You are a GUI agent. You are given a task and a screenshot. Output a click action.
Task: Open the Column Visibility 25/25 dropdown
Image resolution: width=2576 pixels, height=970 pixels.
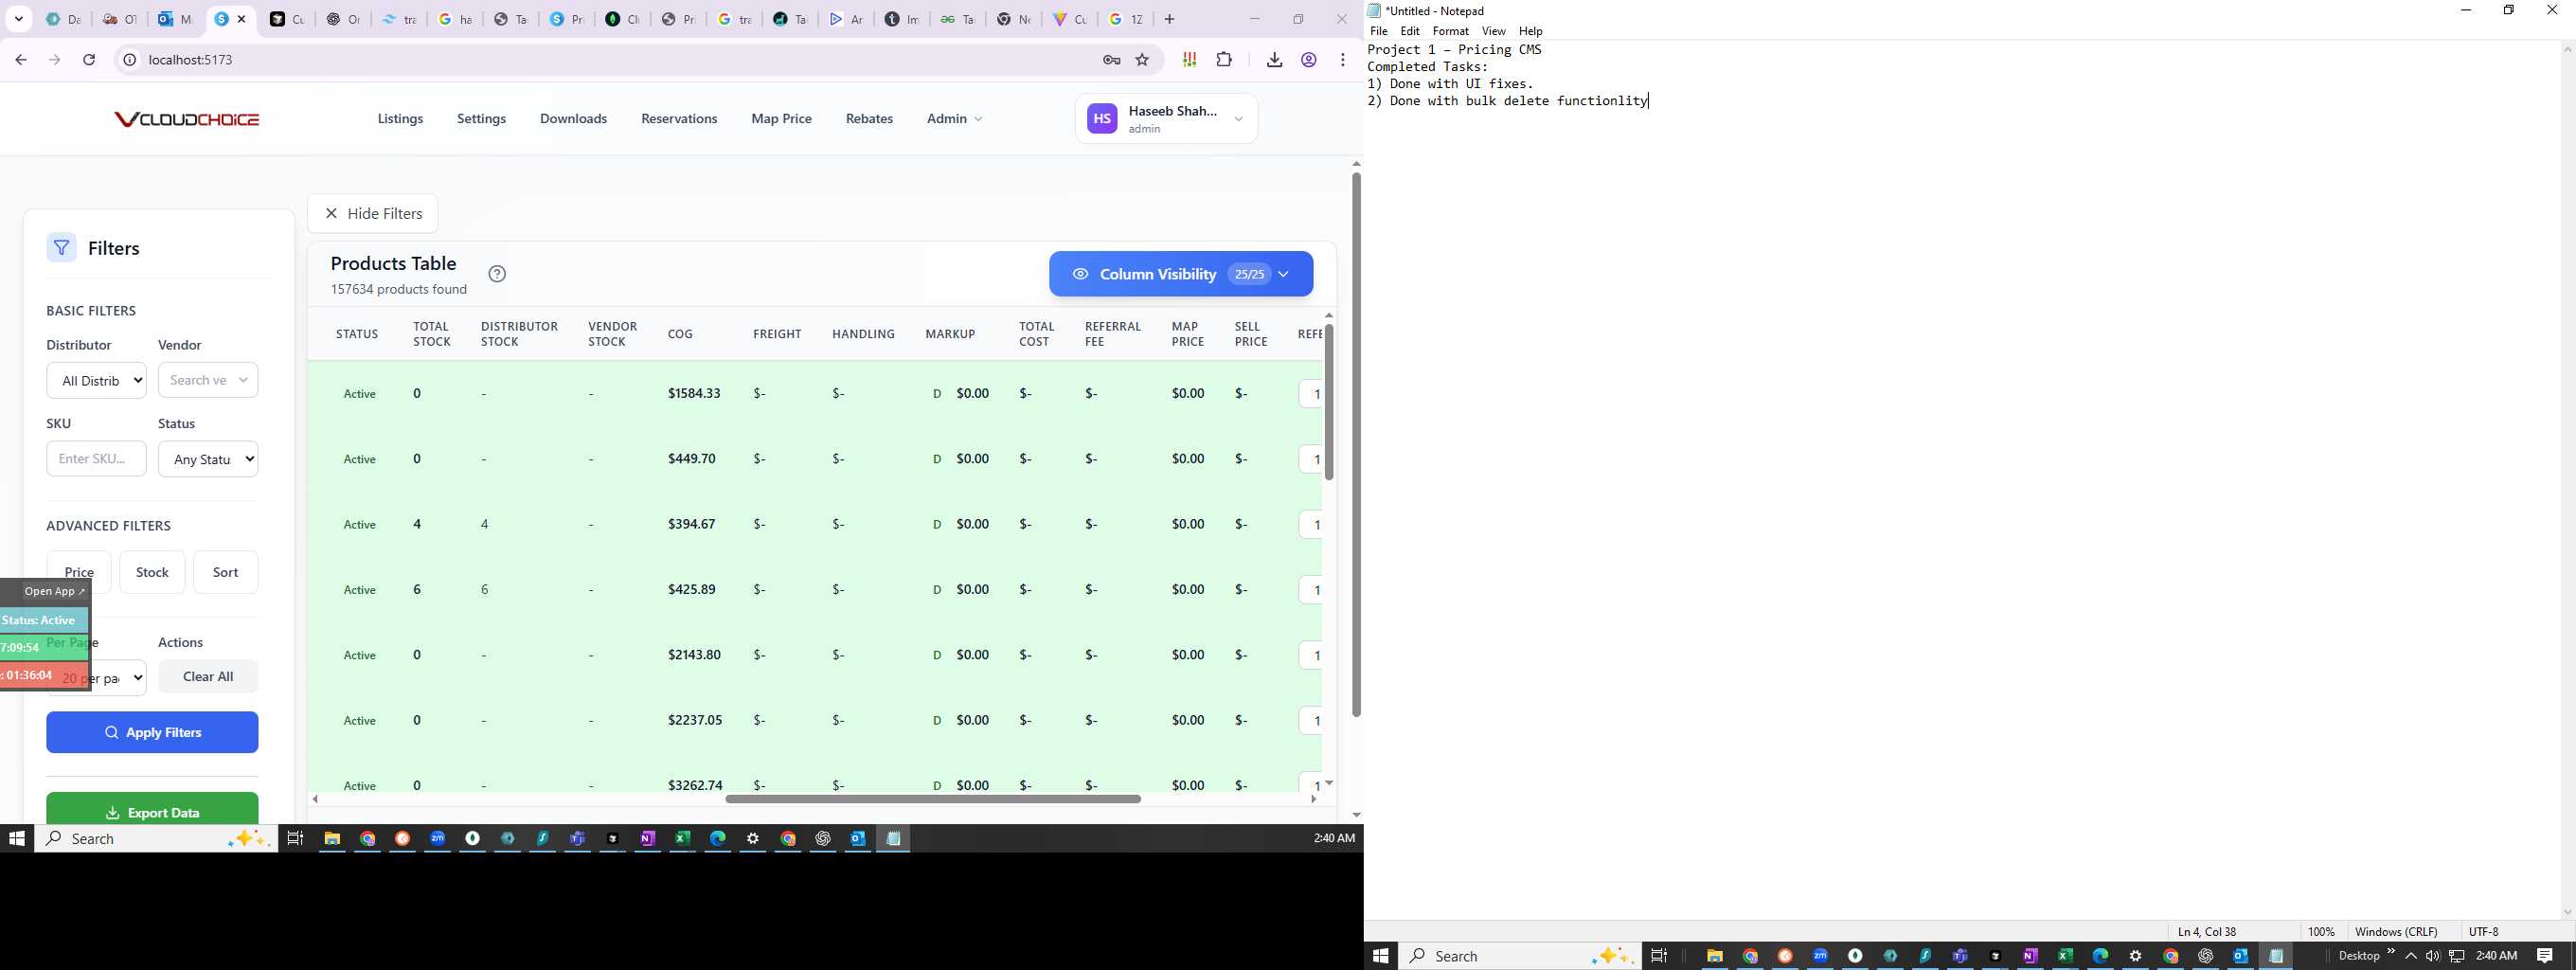pyautogui.click(x=1181, y=274)
